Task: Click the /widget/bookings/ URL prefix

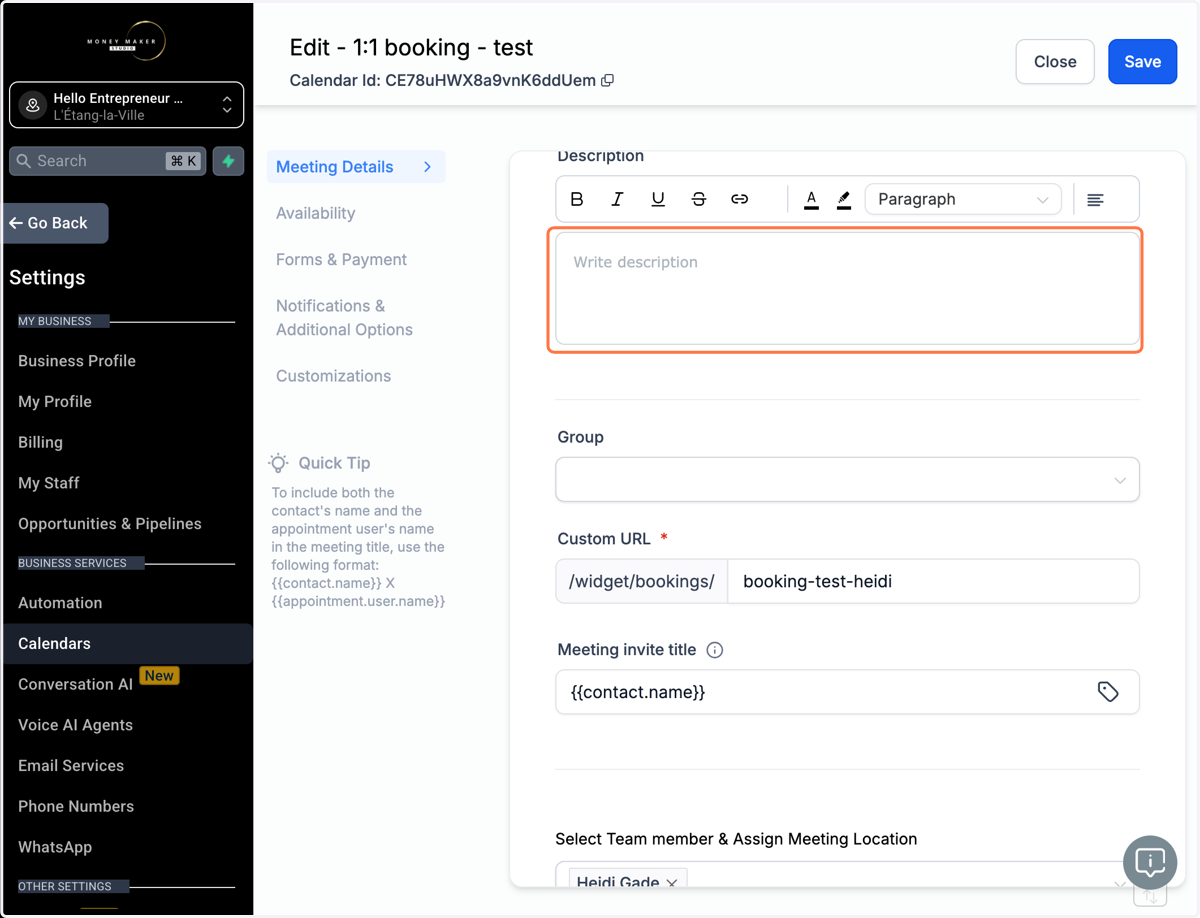Action: tap(642, 581)
